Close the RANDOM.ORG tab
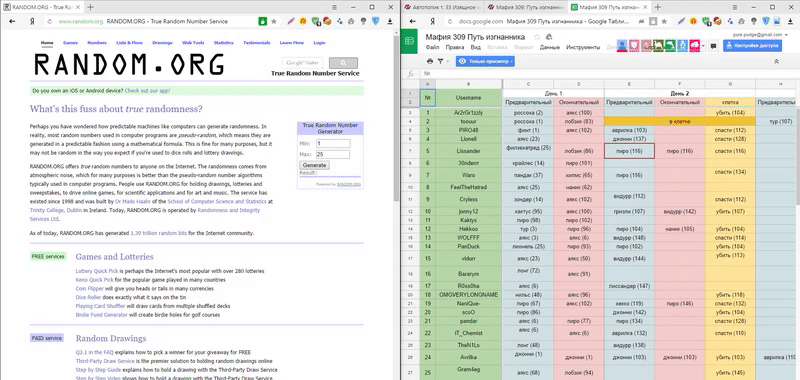The image size is (800, 380). click(x=78, y=7)
